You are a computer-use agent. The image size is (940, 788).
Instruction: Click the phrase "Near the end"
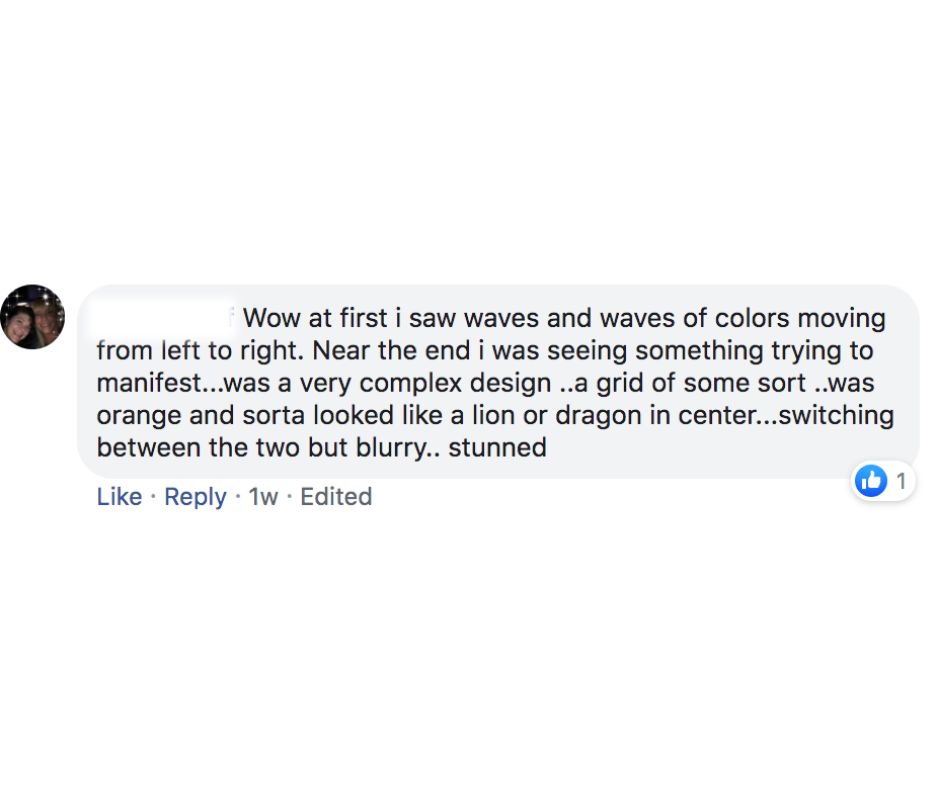(x=391, y=350)
